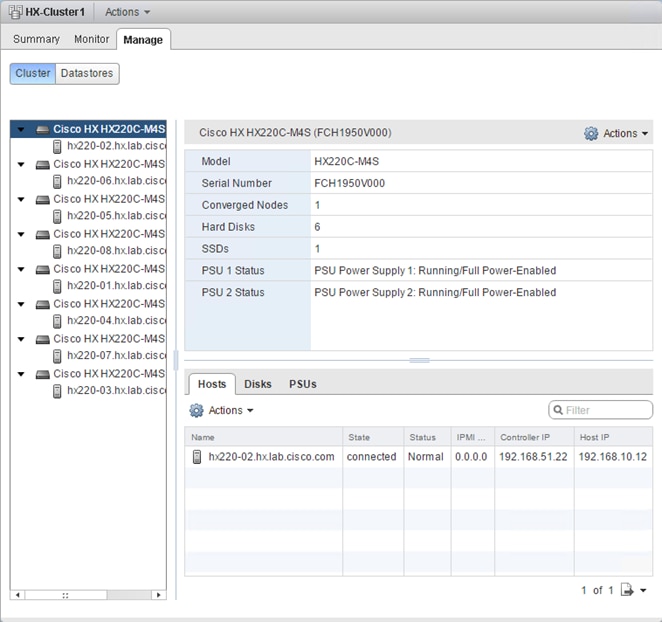Screen dimensions: 662x622
Task: Sort hosts by IPMI column header
Action: [x=472, y=437]
